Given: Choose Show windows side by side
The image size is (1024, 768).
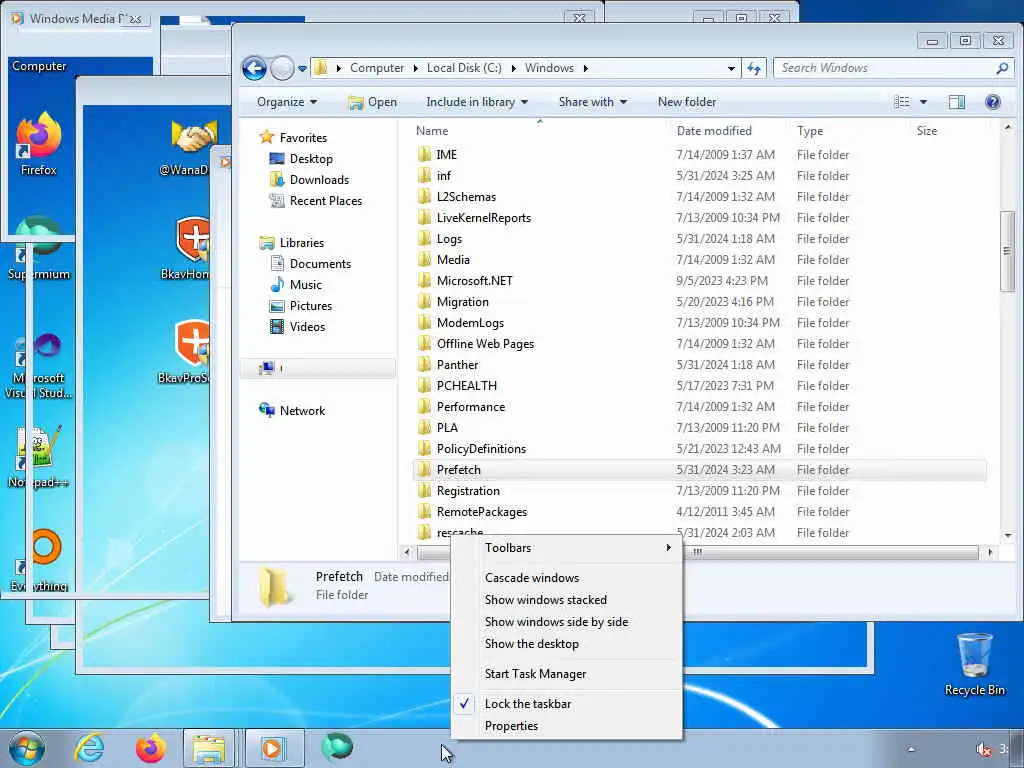Looking at the screenshot, I should (x=566, y=622).
